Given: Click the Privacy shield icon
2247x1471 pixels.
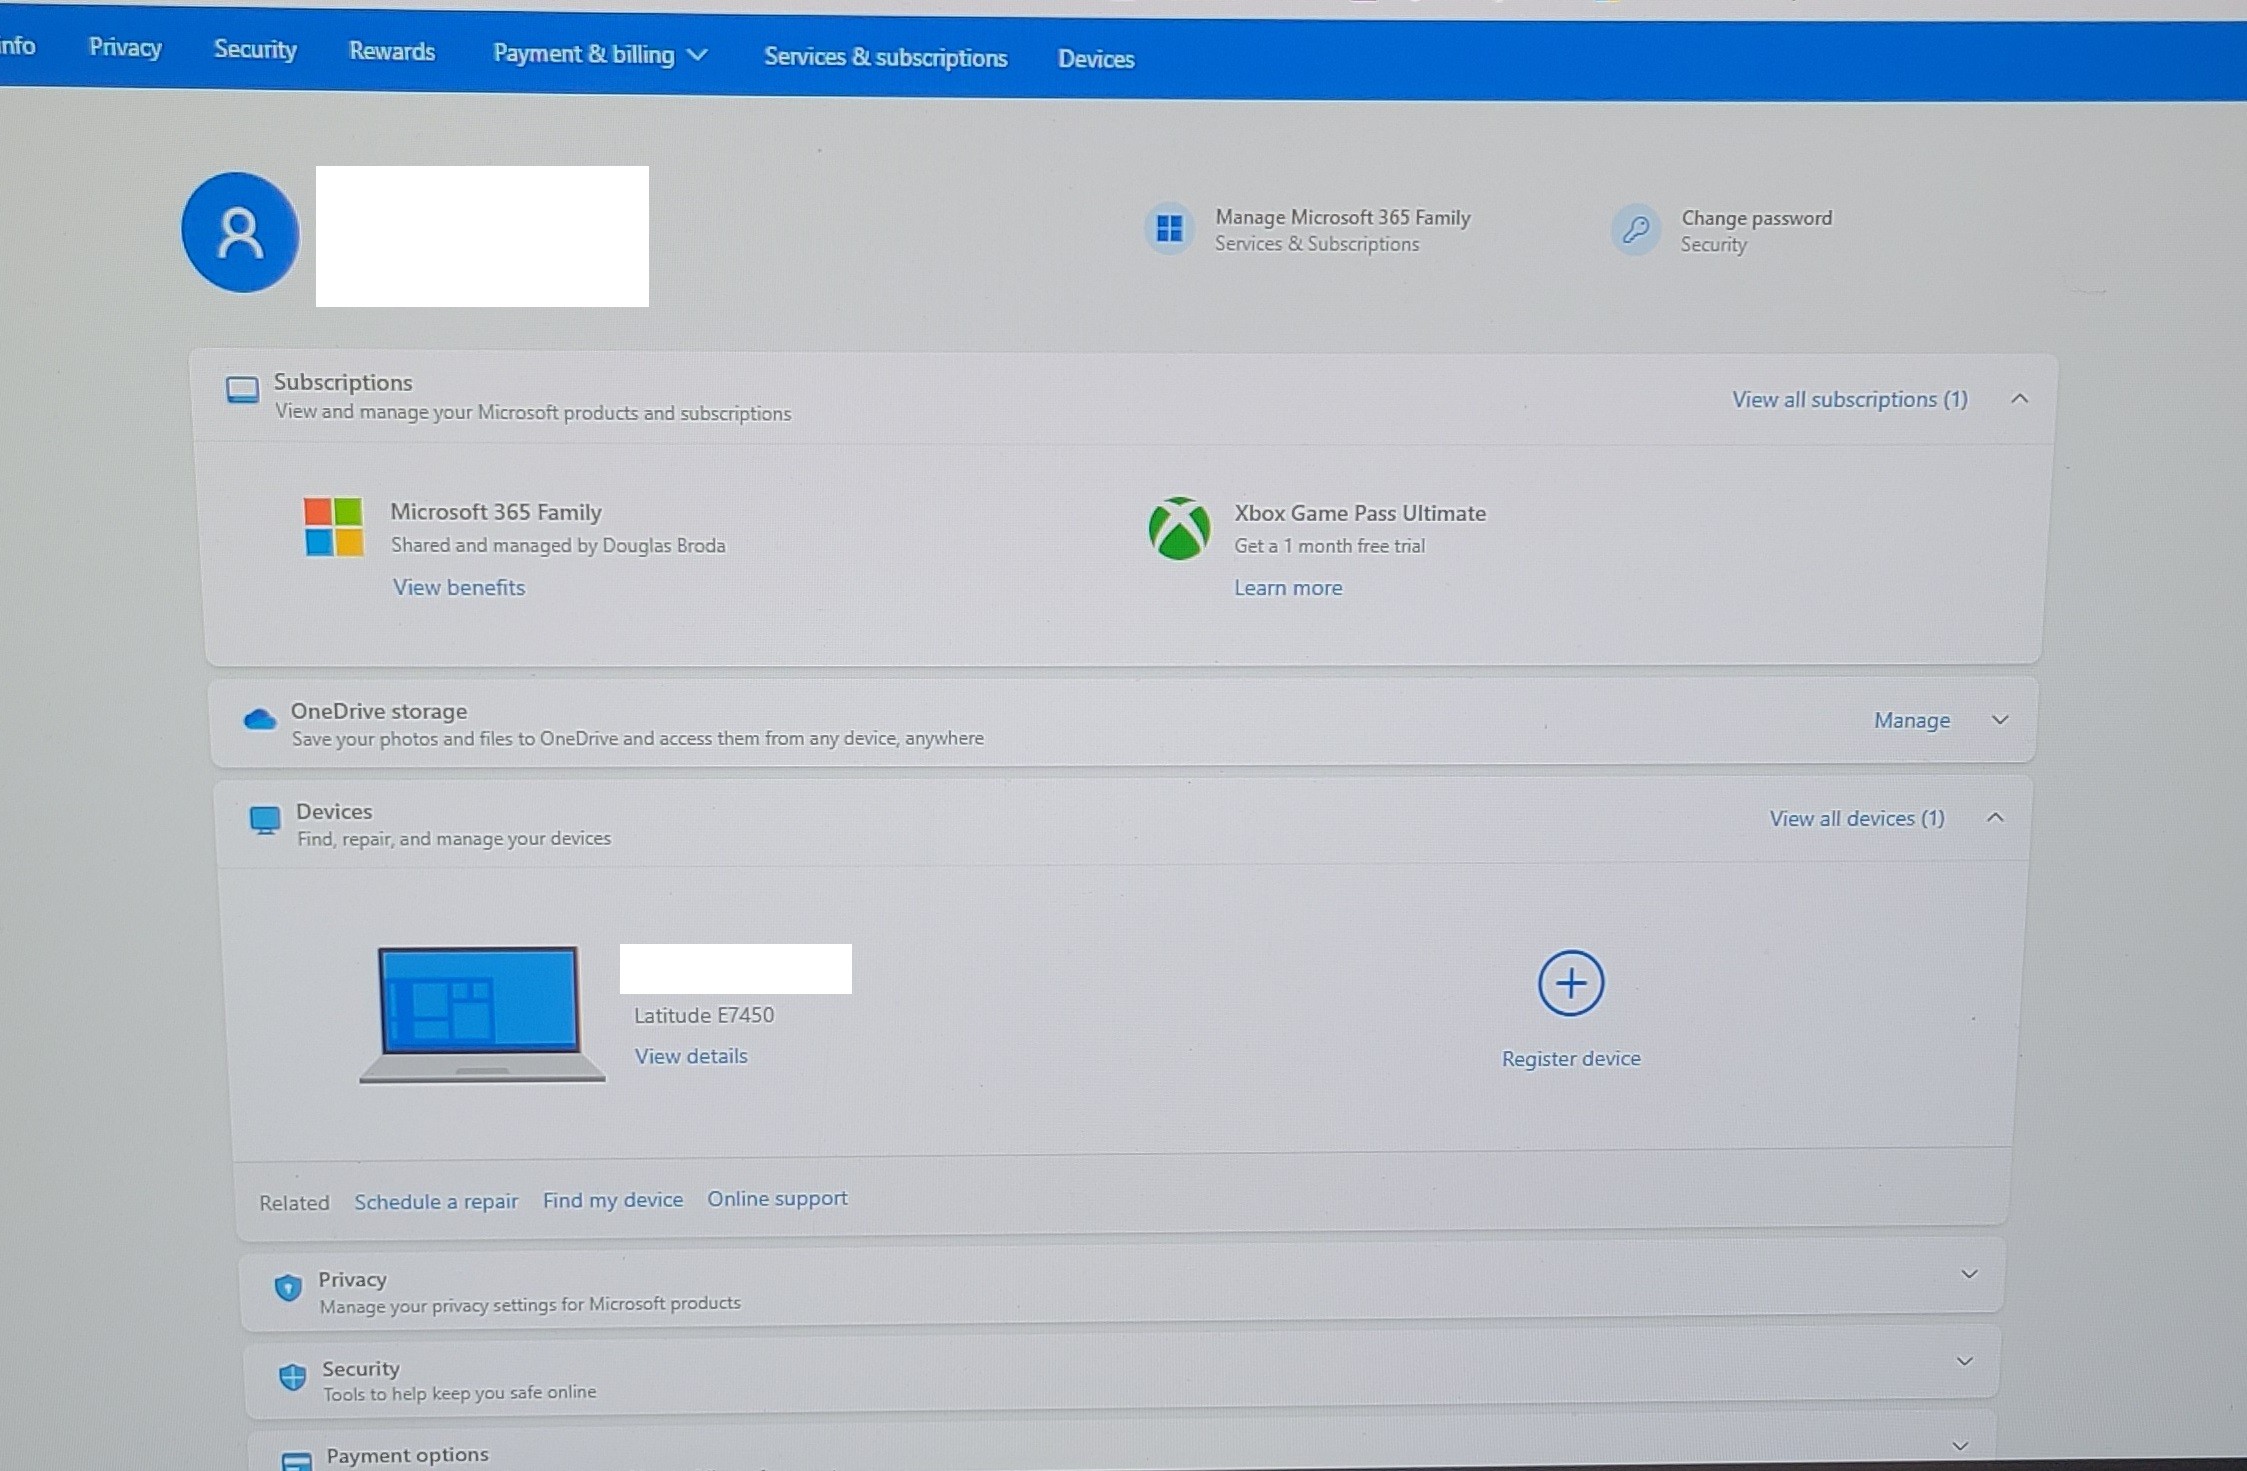Looking at the screenshot, I should [x=288, y=1288].
